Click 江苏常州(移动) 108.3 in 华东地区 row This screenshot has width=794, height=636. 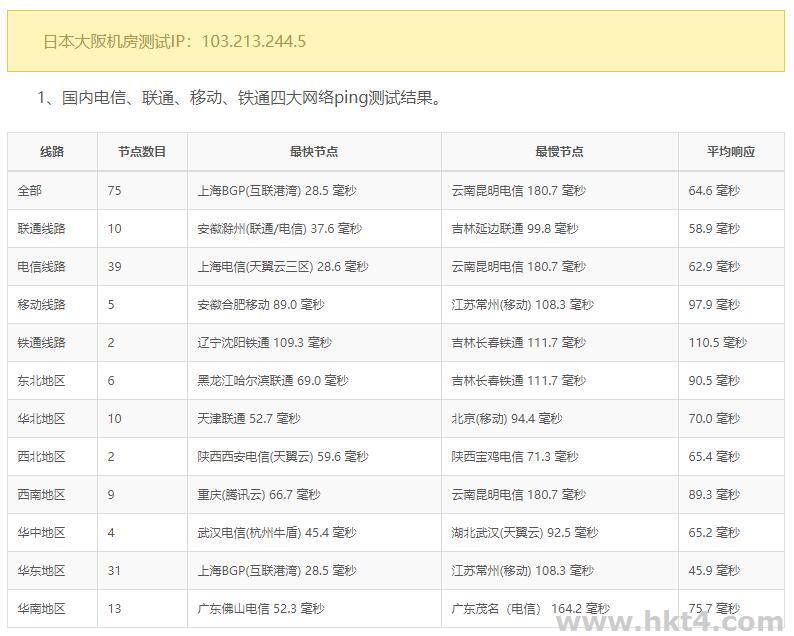[523, 571]
